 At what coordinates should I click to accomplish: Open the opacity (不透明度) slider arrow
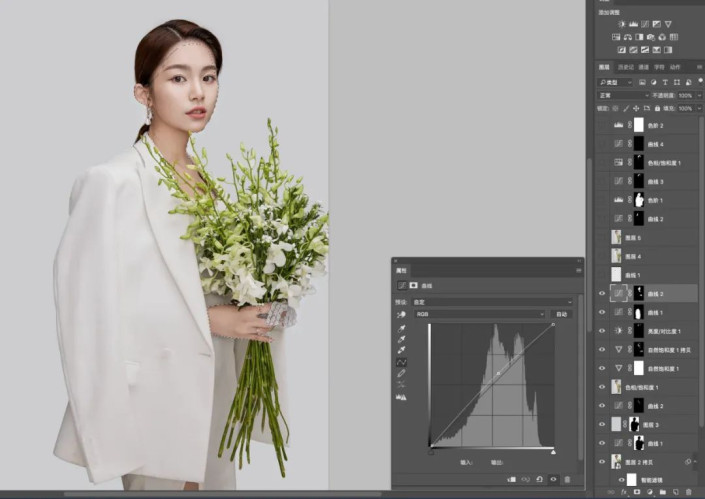point(699,95)
